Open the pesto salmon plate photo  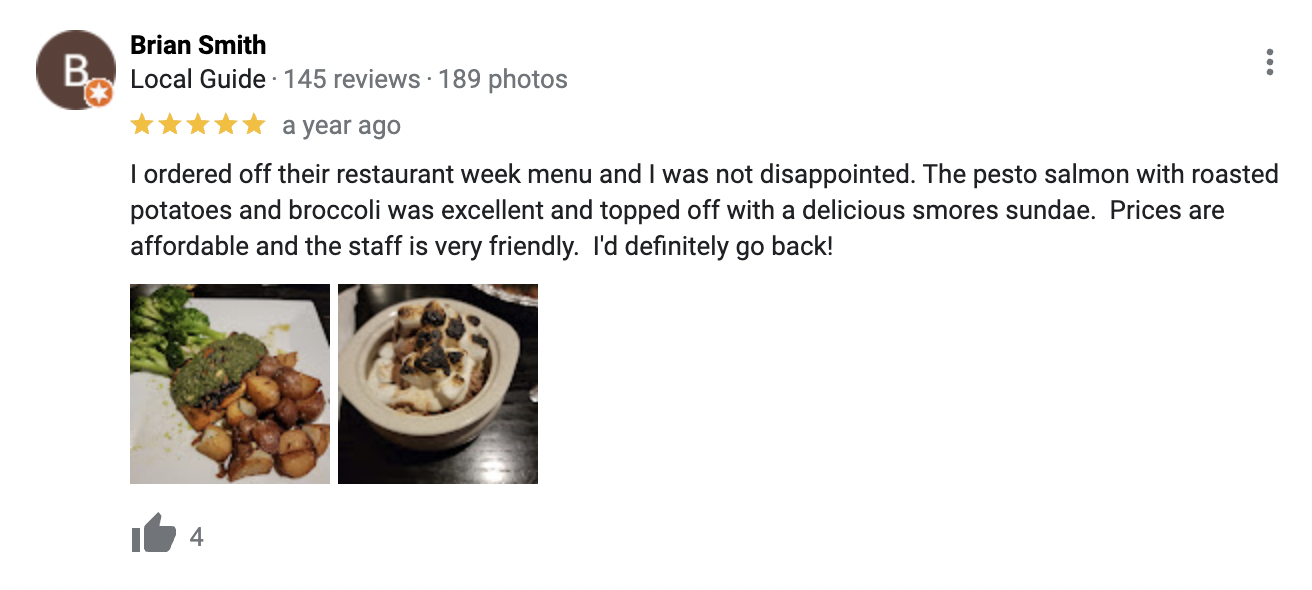point(230,384)
